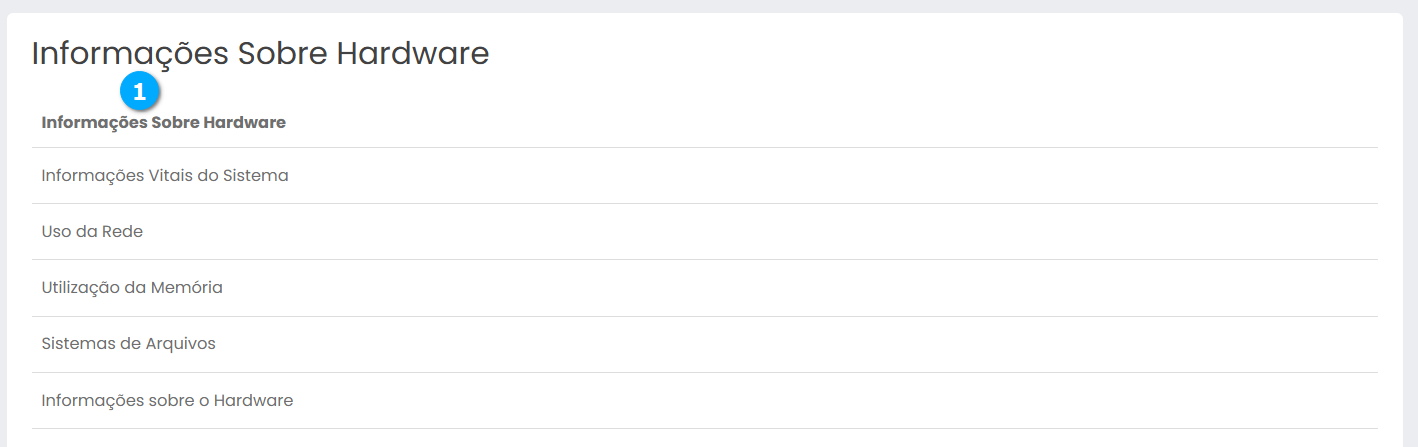
Task: Open Utilização da Memória section
Action: click(x=132, y=288)
